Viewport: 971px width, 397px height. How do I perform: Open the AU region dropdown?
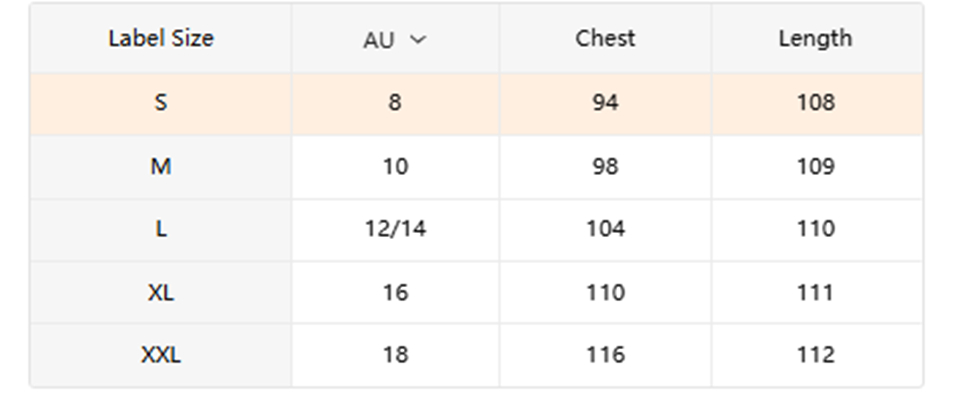(395, 40)
